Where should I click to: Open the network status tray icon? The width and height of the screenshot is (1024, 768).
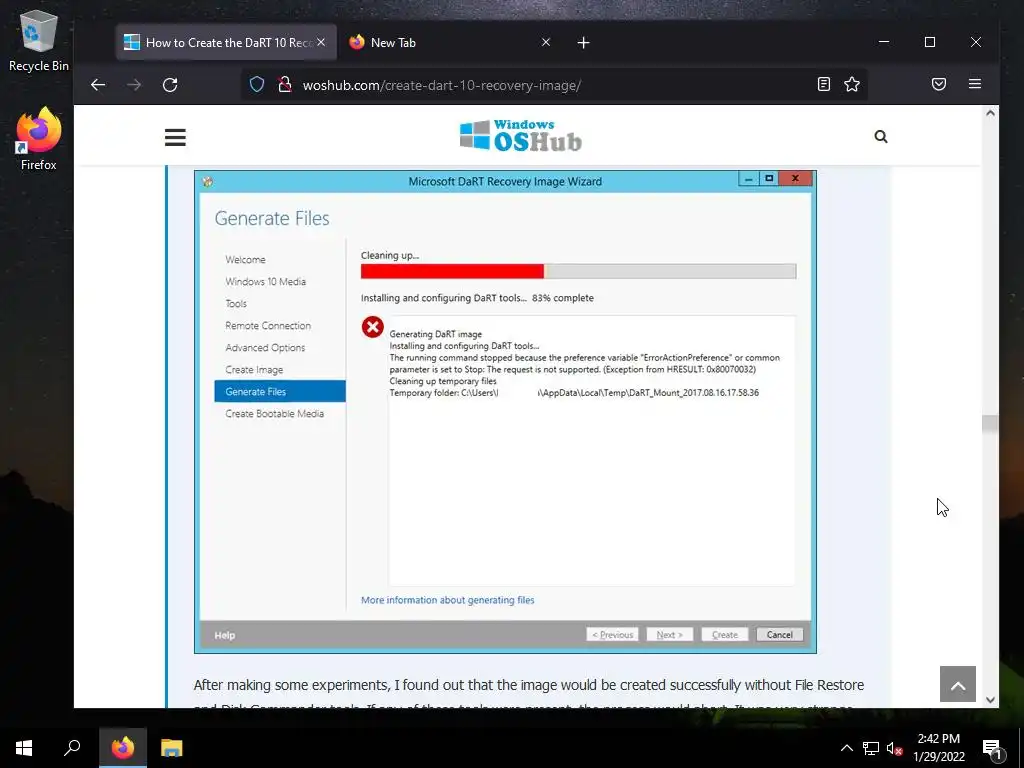pos(871,748)
